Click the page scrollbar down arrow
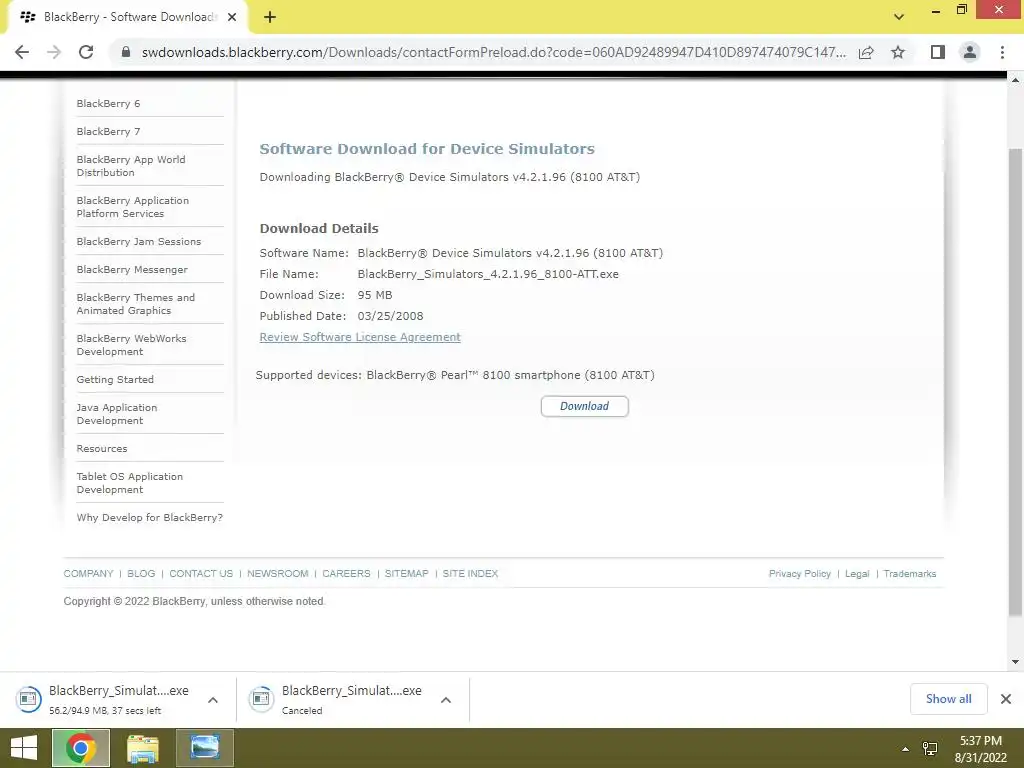 pyautogui.click(x=1016, y=662)
